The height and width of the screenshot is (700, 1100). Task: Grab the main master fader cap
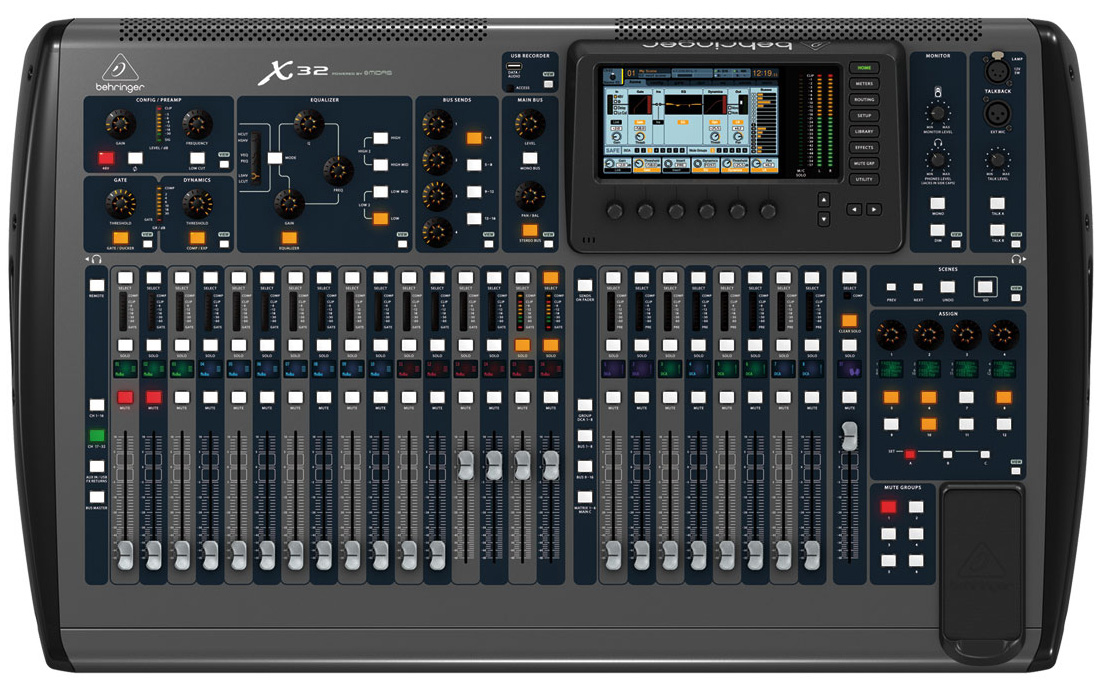coord(850,436)
